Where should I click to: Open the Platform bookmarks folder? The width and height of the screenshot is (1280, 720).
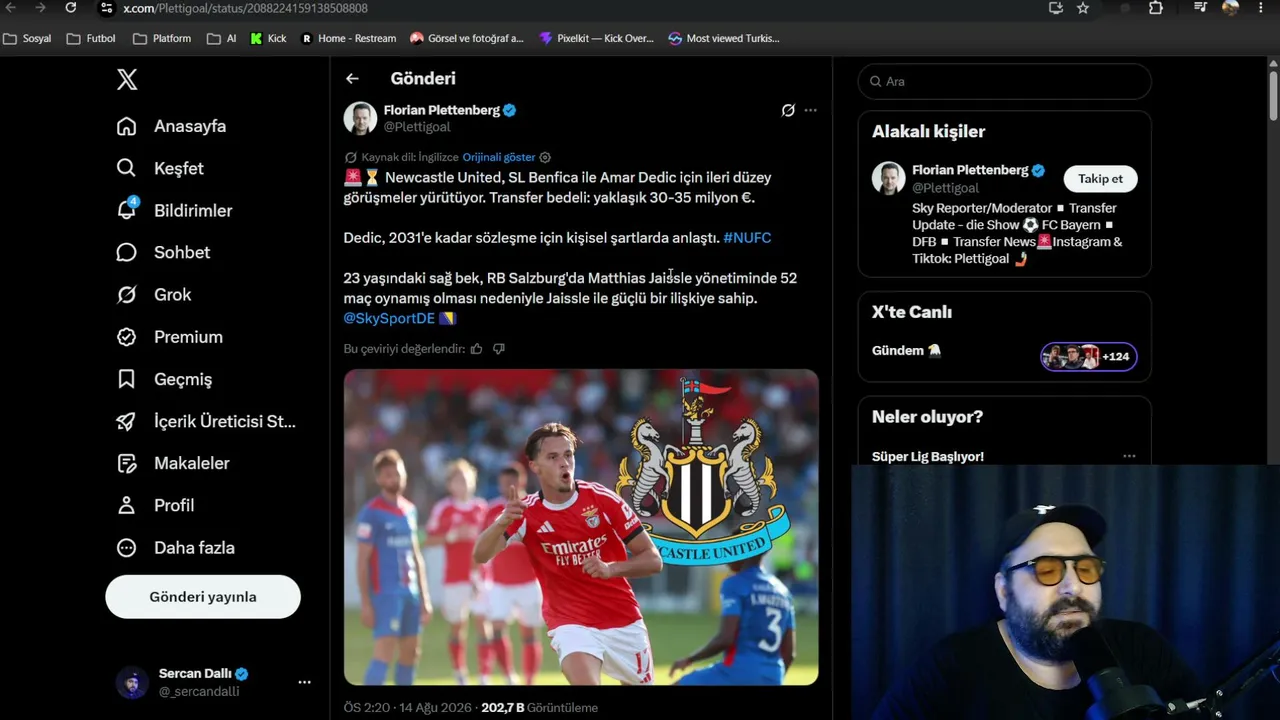pos(162,39)
